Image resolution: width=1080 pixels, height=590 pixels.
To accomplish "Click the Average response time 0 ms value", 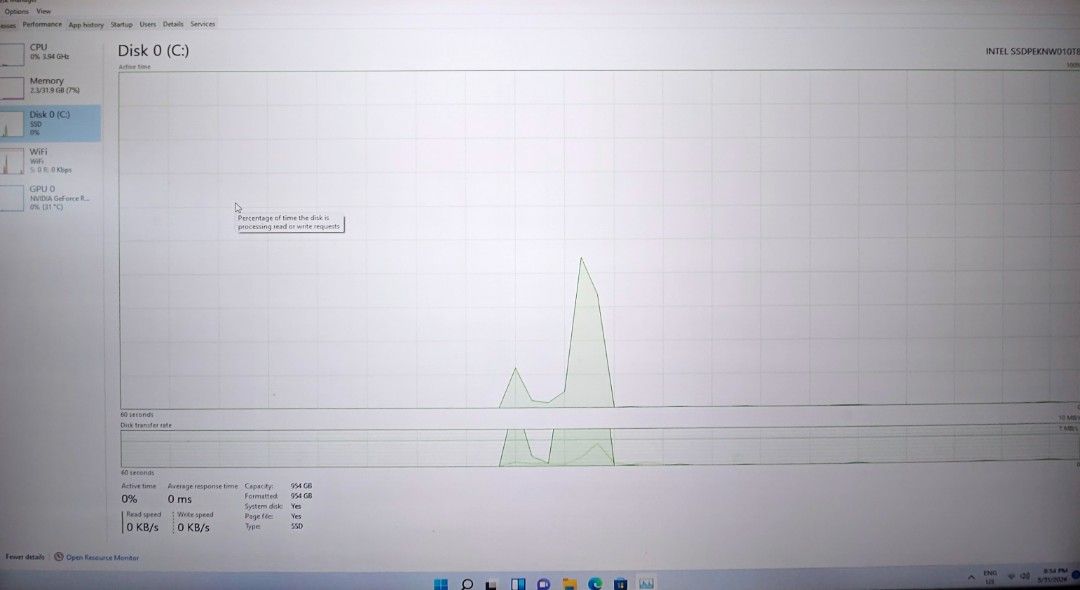I will tap(180, 499).
